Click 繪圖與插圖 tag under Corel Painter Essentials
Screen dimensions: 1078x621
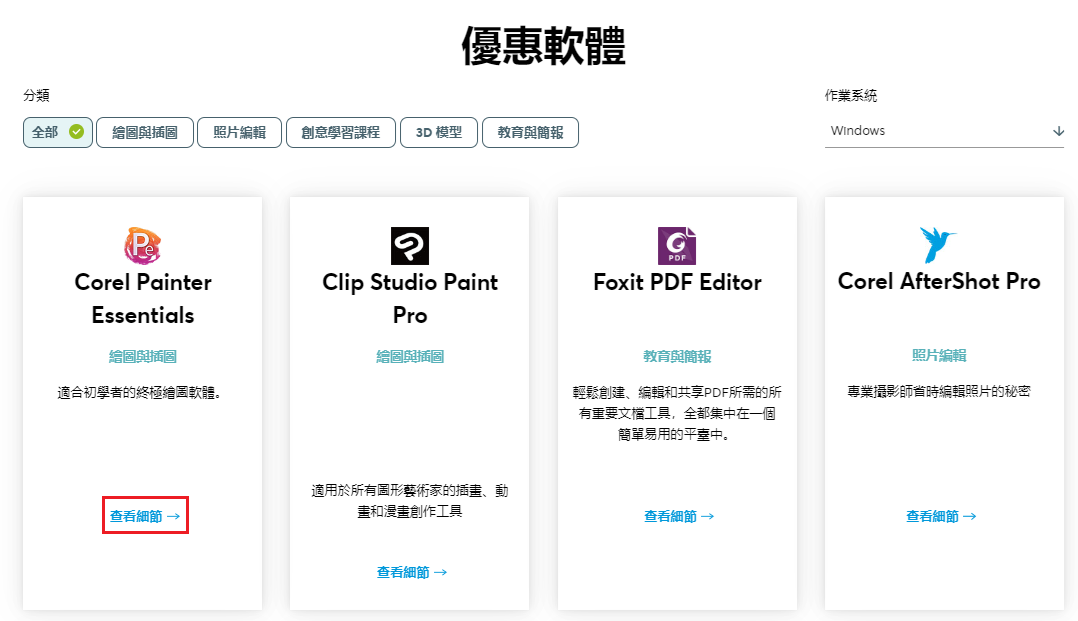click(143, 356)
